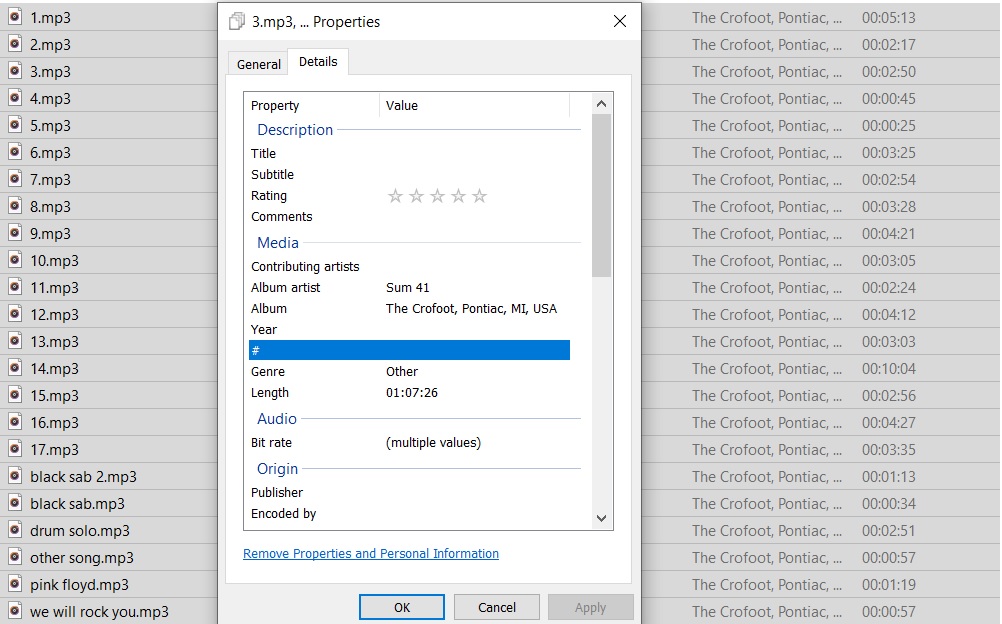Select the icon for 13.mp3

pos(15,341)
